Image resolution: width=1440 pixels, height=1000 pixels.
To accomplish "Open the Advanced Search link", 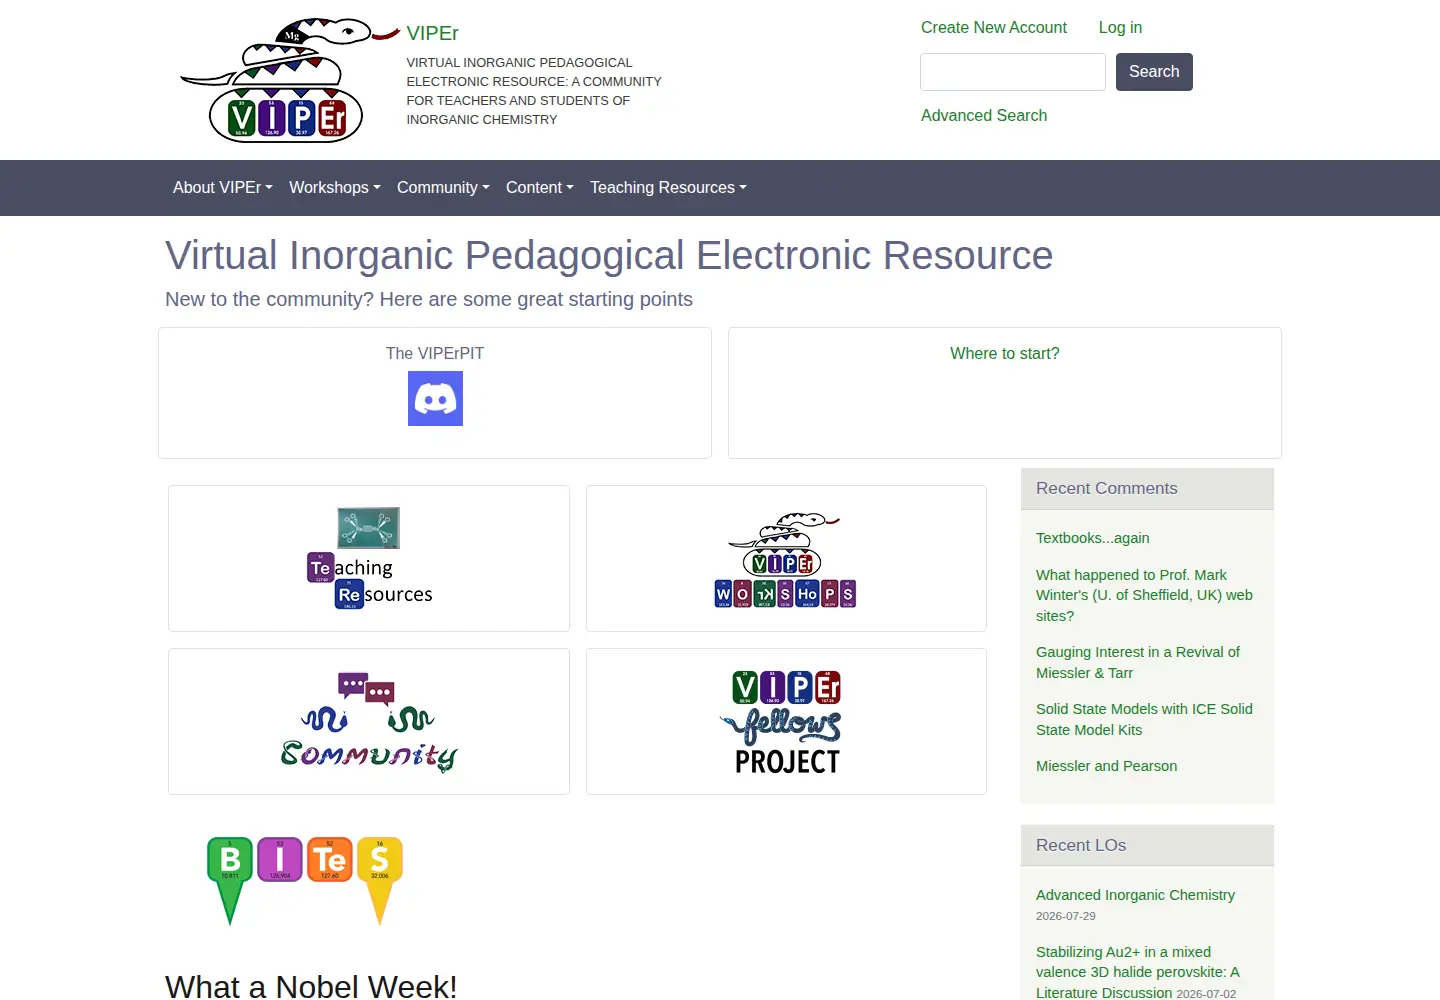I will [x=984, y=116].
